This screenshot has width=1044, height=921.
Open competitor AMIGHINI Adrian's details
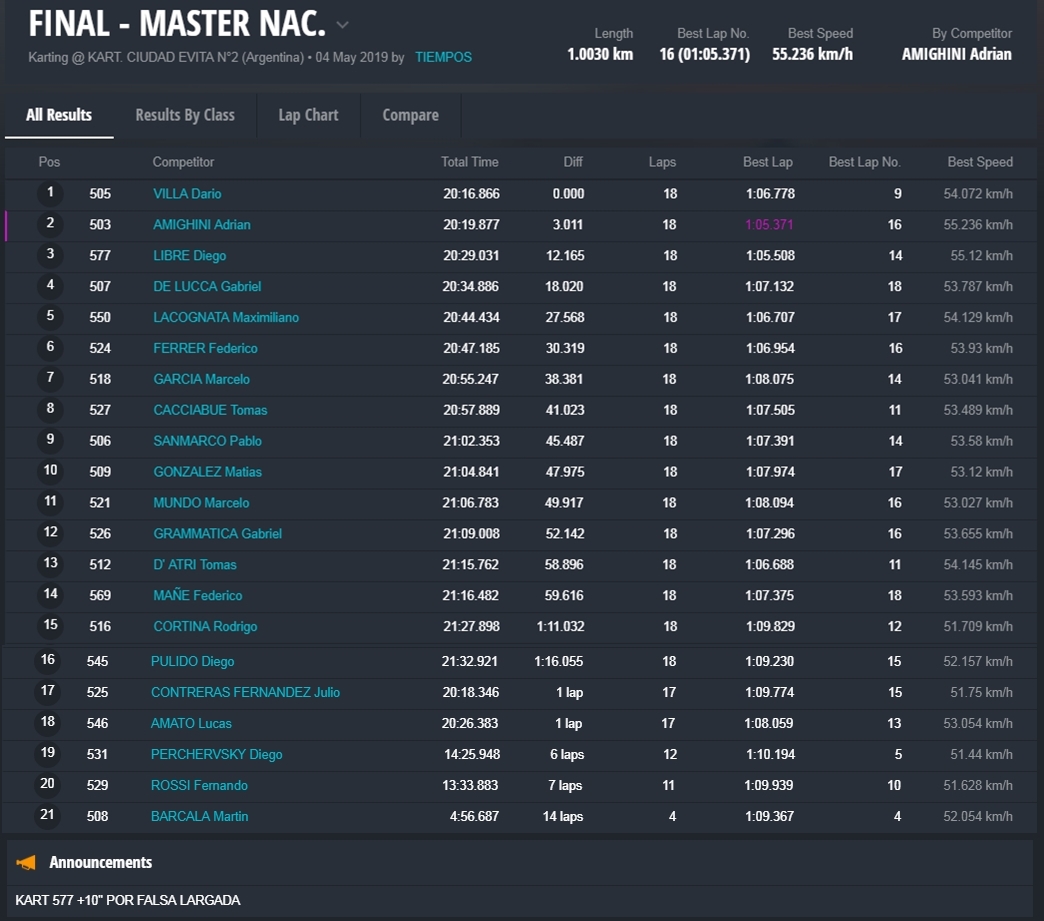pyautogui.click(x=201, y=225)
